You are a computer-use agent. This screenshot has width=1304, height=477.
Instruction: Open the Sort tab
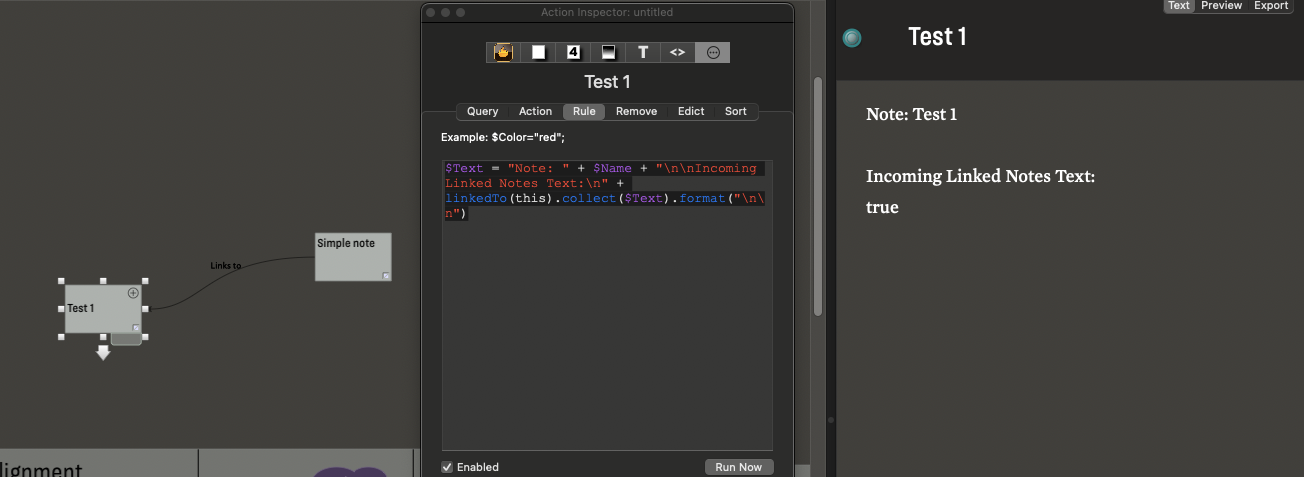click(735, 112)
